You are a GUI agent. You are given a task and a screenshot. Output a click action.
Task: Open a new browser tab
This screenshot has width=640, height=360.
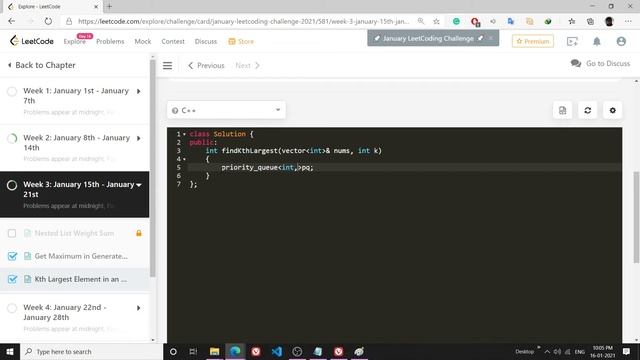point(109,7)
